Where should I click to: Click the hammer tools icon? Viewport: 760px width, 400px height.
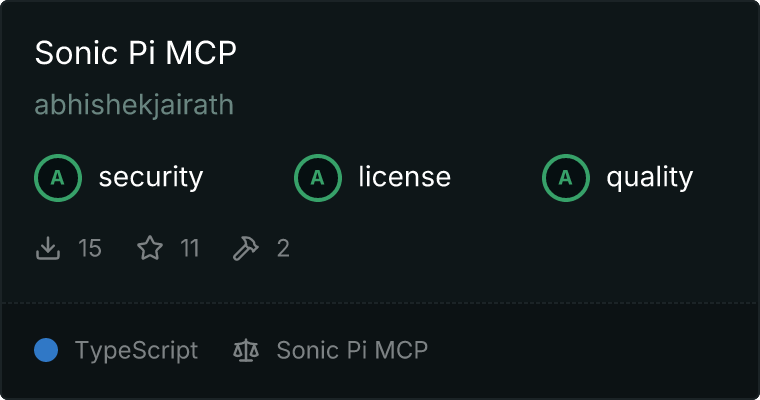(246, 248)
